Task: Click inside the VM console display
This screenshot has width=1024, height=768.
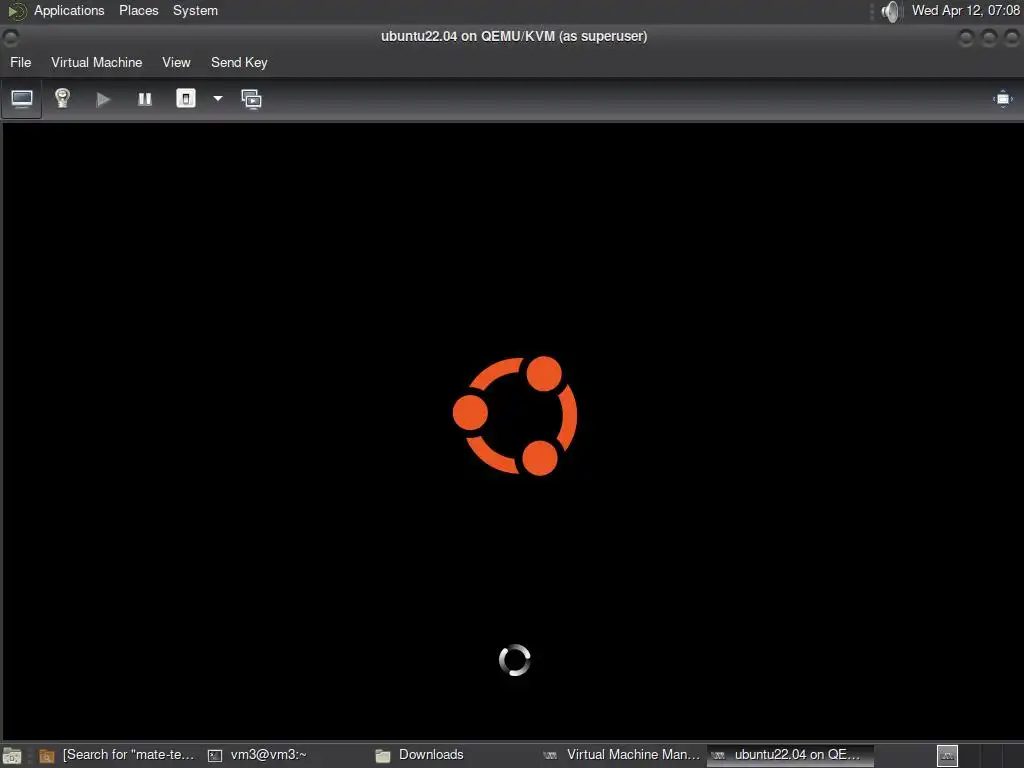Action: tap(513, 432)
